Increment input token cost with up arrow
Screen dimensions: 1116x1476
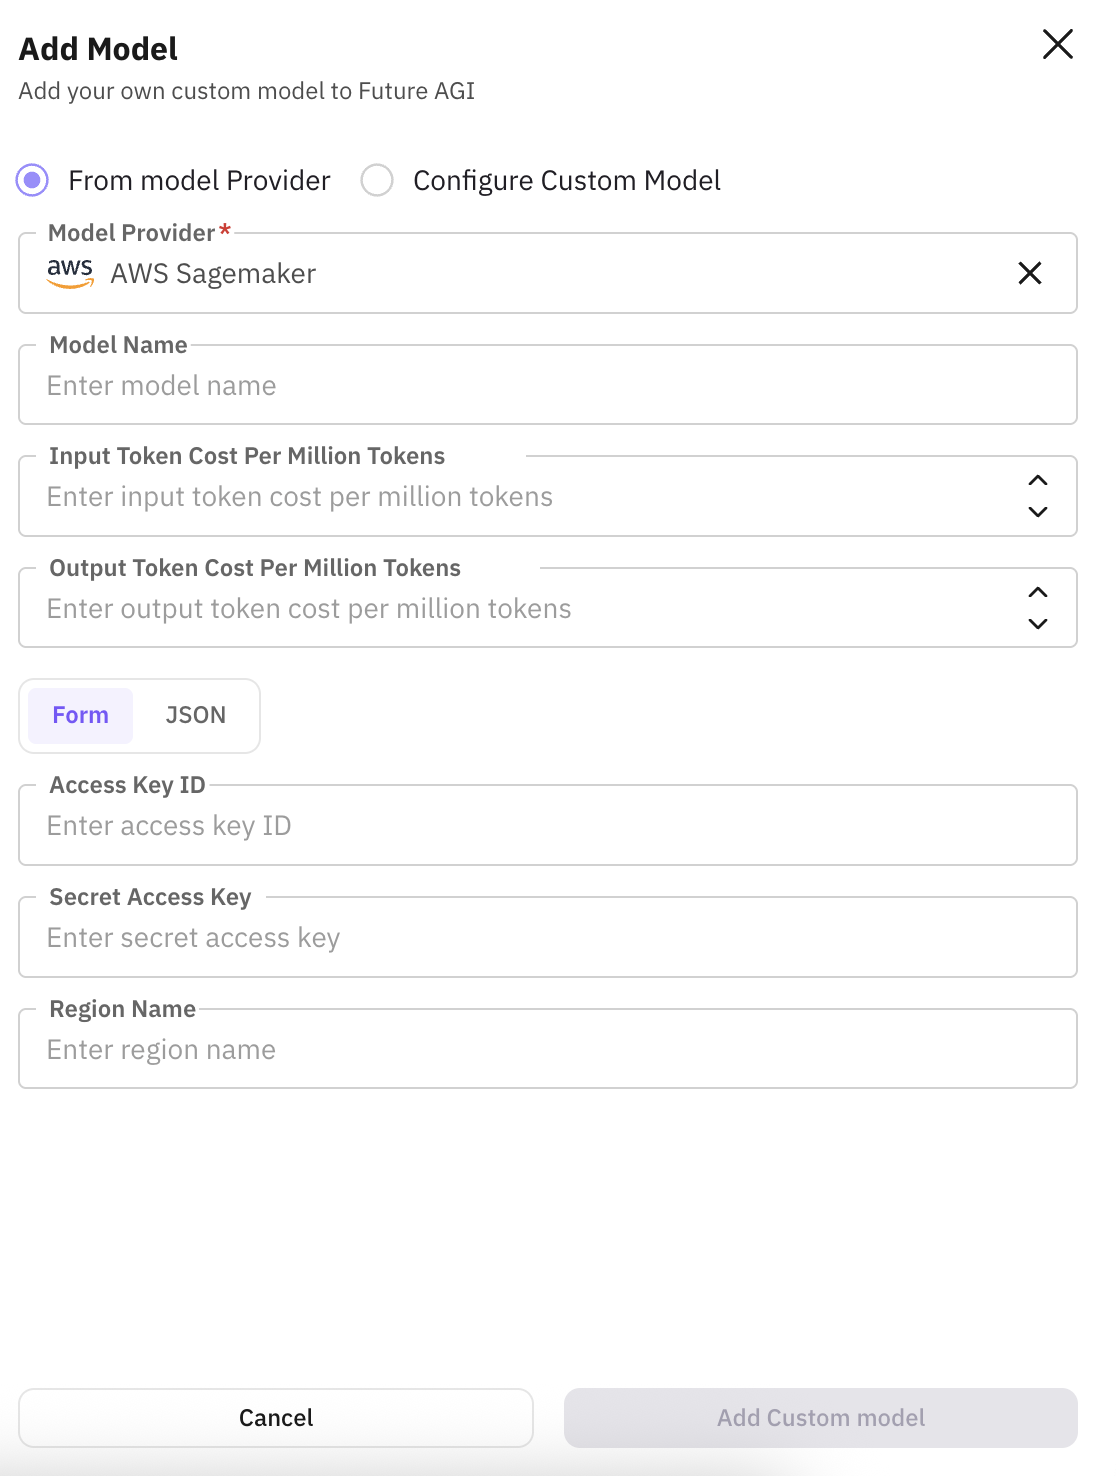coord(1038,481)
